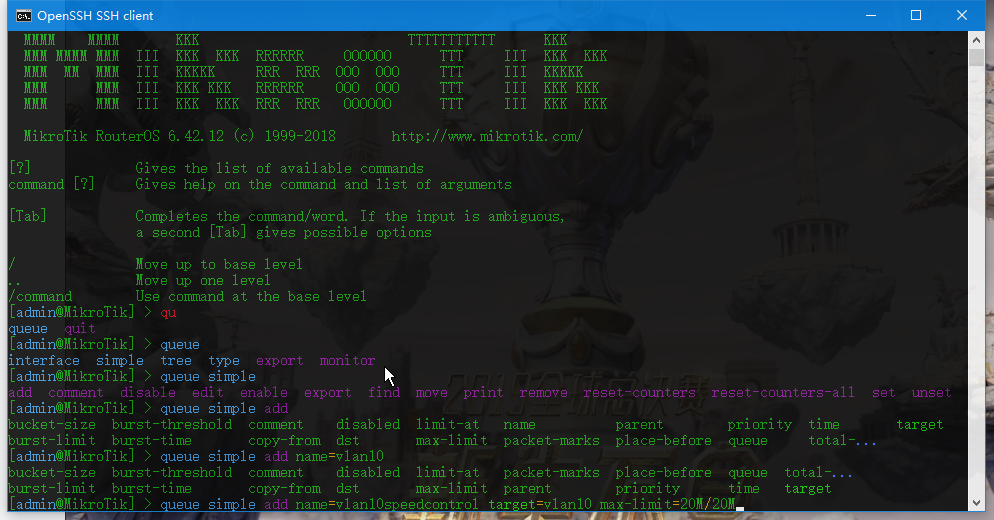
Task: Click the 'monitor' option in queue listing
Action: tap(347, 360)
